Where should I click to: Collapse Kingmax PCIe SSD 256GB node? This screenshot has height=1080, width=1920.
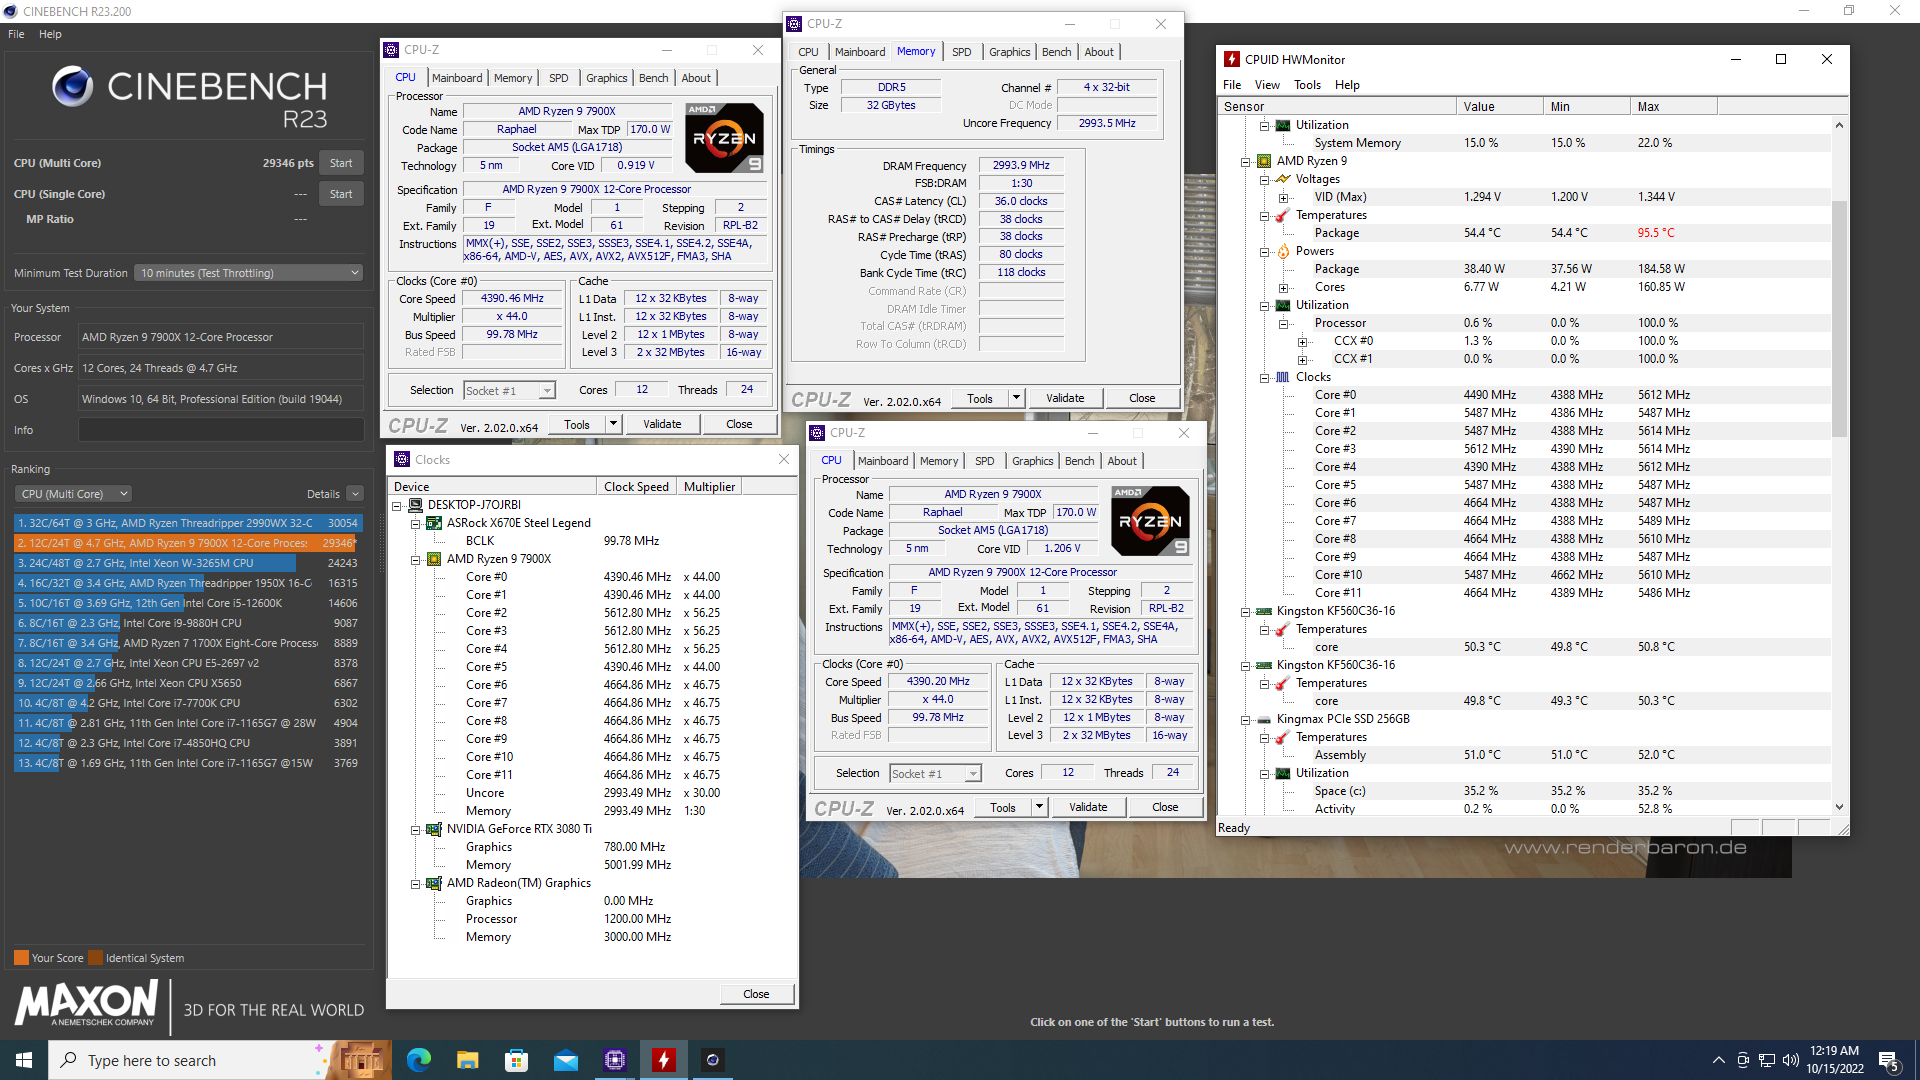1246,719
